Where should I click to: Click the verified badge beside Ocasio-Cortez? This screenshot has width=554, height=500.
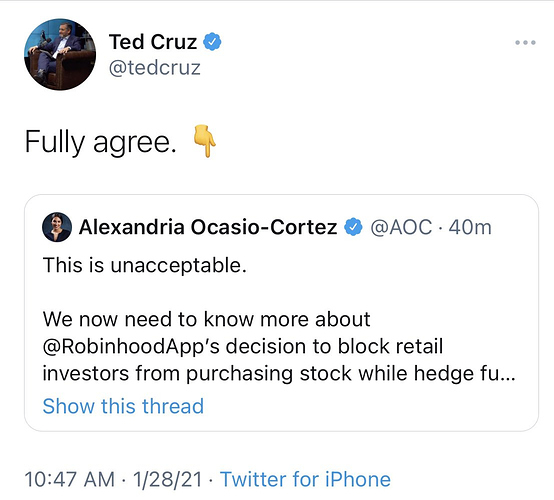(x=354, y=227)
